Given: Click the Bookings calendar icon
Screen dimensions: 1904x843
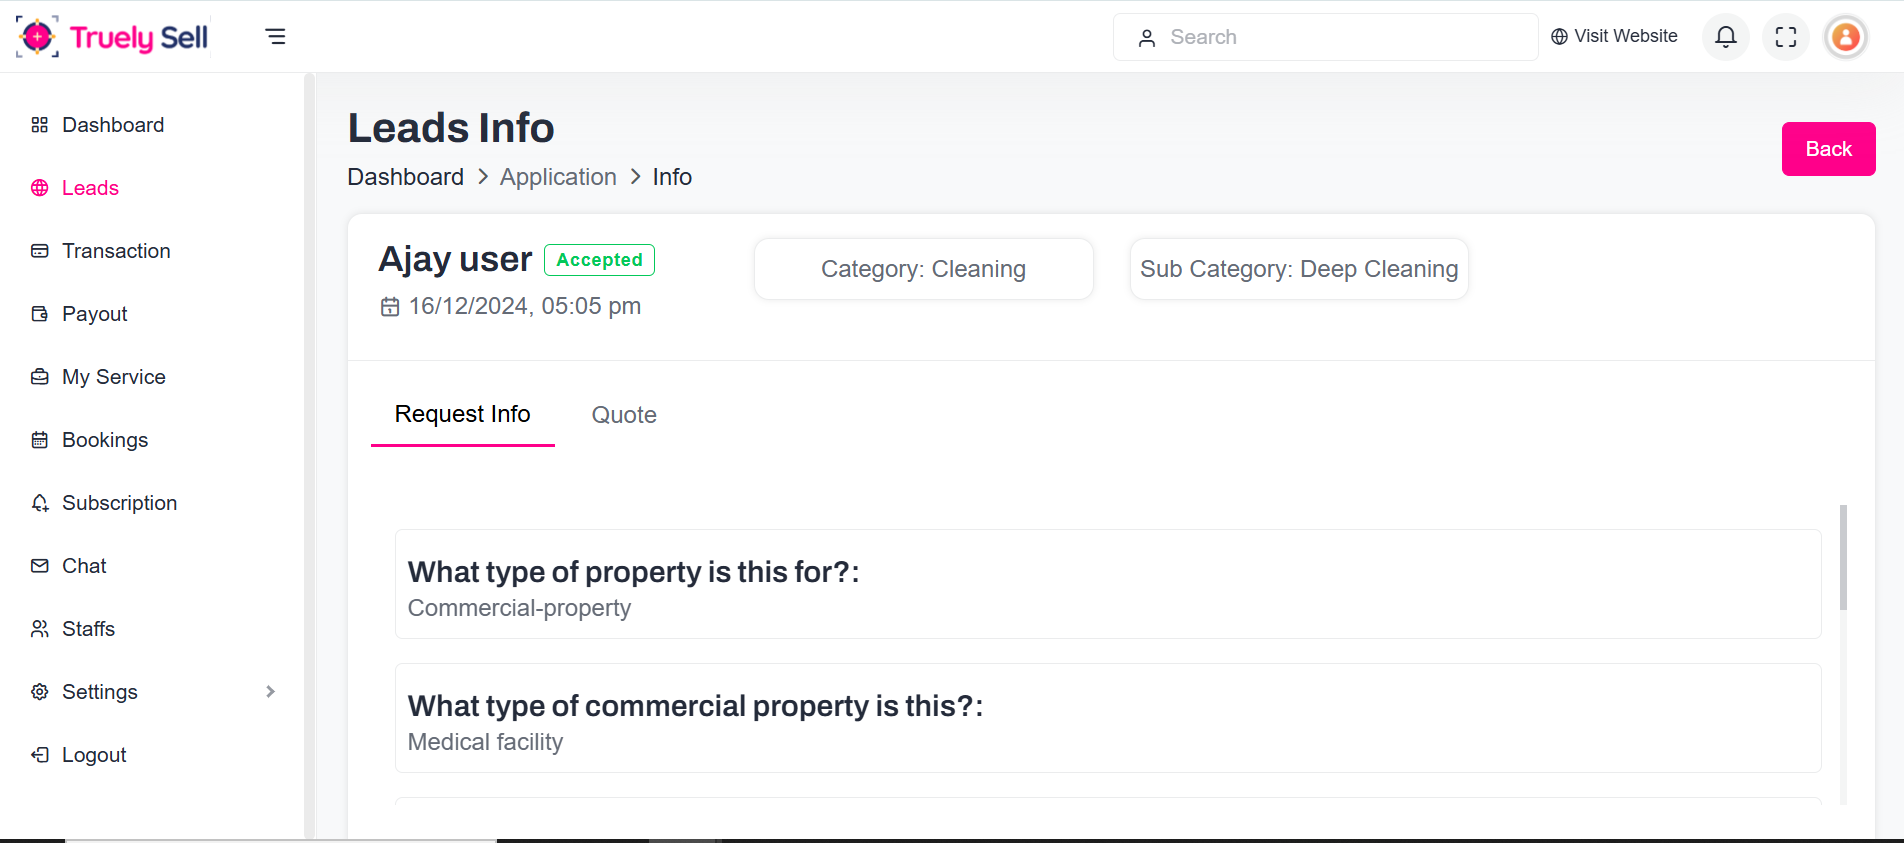Looking at the screenshot, I should point(40,440).
